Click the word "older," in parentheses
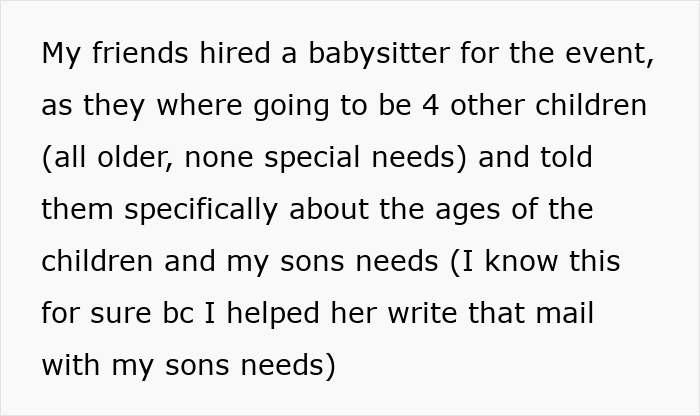The width and height of the screenshot is (700, 416). (135, 157)
